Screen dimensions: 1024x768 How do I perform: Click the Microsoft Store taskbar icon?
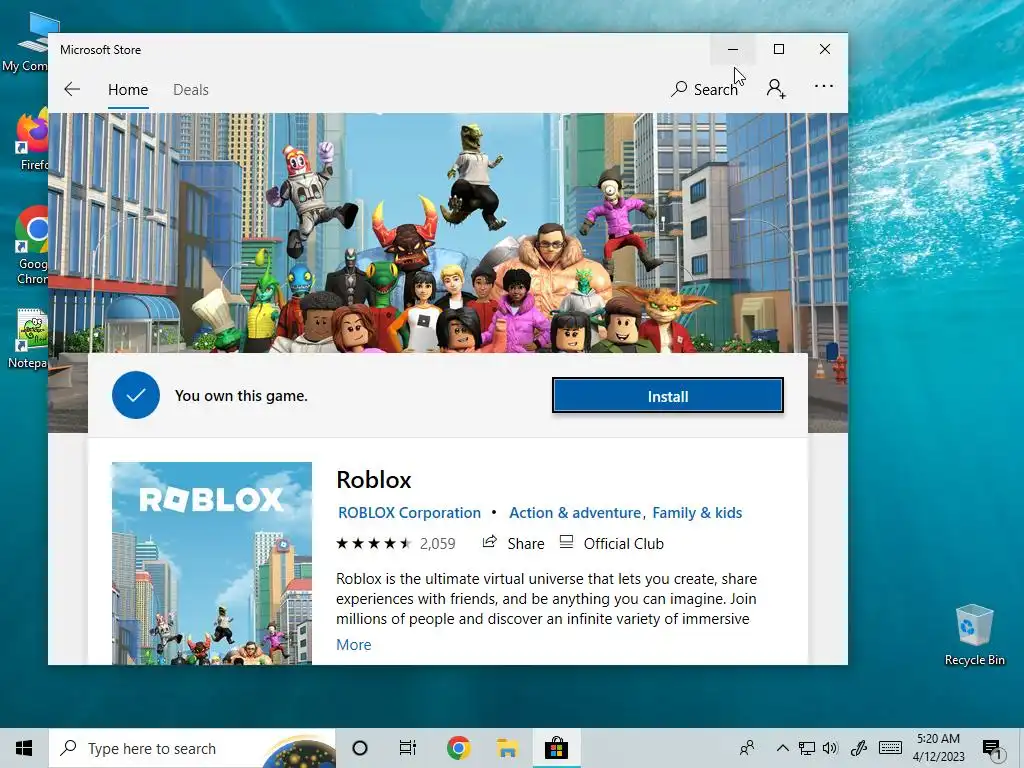(x=556, y=748)
